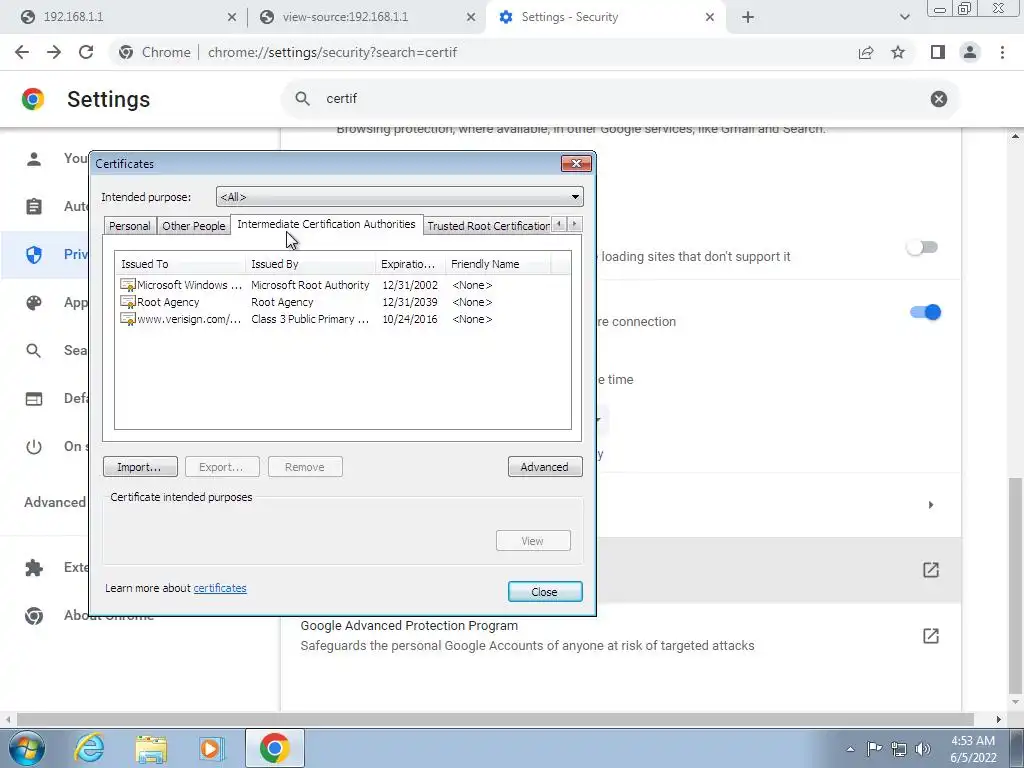Screen dimensions: 1024x768
Task: Click the browser forward arrow
Action: click(54, 52)
